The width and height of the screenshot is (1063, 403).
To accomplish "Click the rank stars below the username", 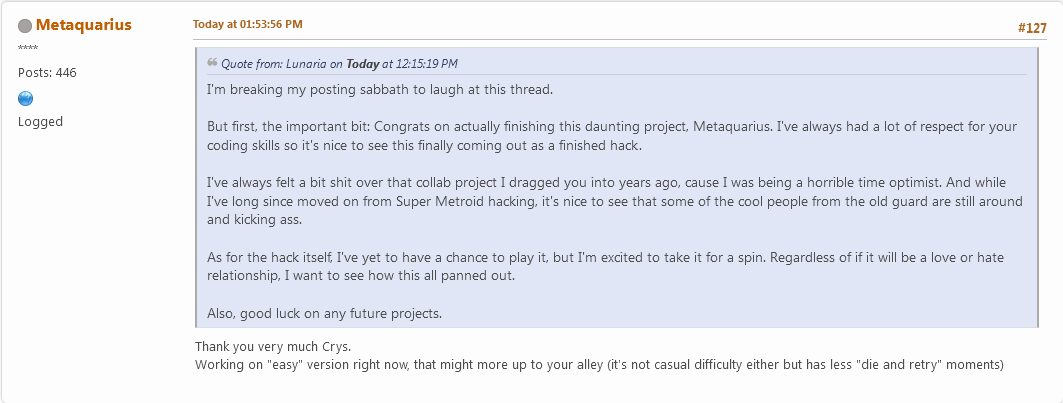I will tap(28, 49).
